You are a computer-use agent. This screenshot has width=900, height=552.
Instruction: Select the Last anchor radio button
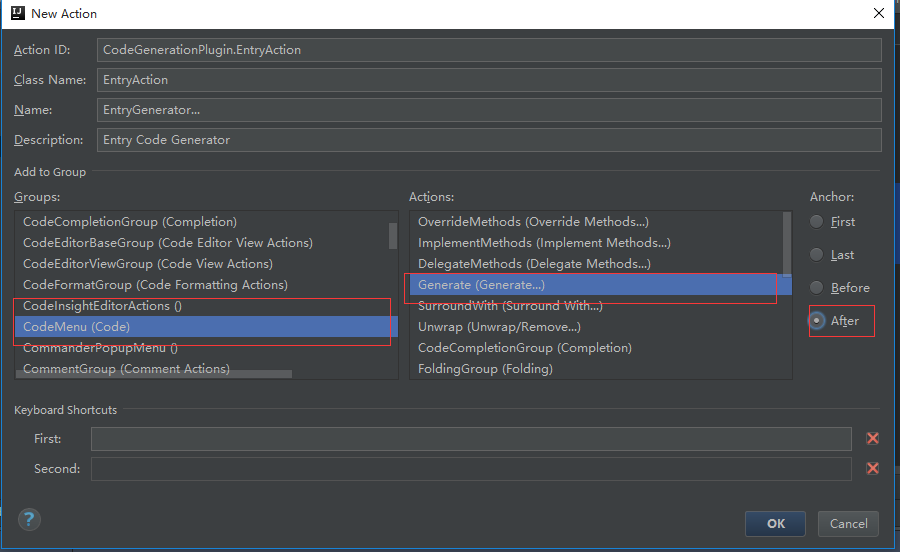[x=816, y=255]
